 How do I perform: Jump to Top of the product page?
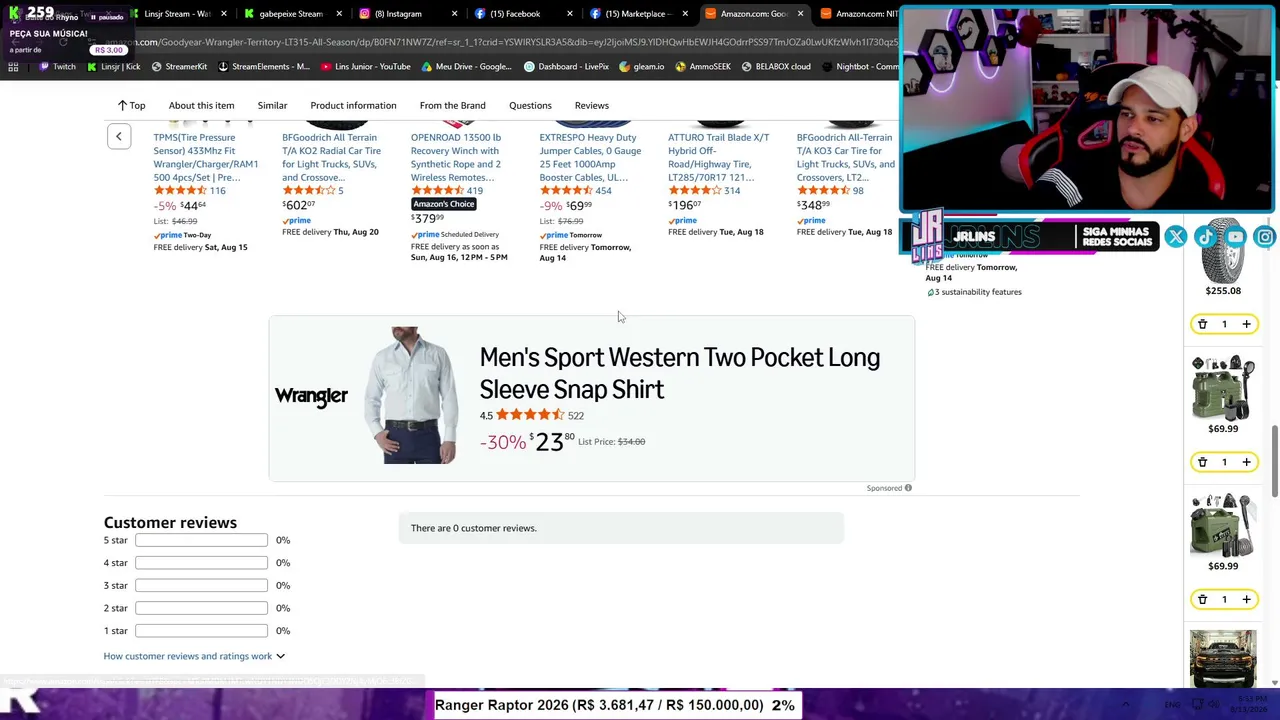pyautogui.click(x=131, y=105)
